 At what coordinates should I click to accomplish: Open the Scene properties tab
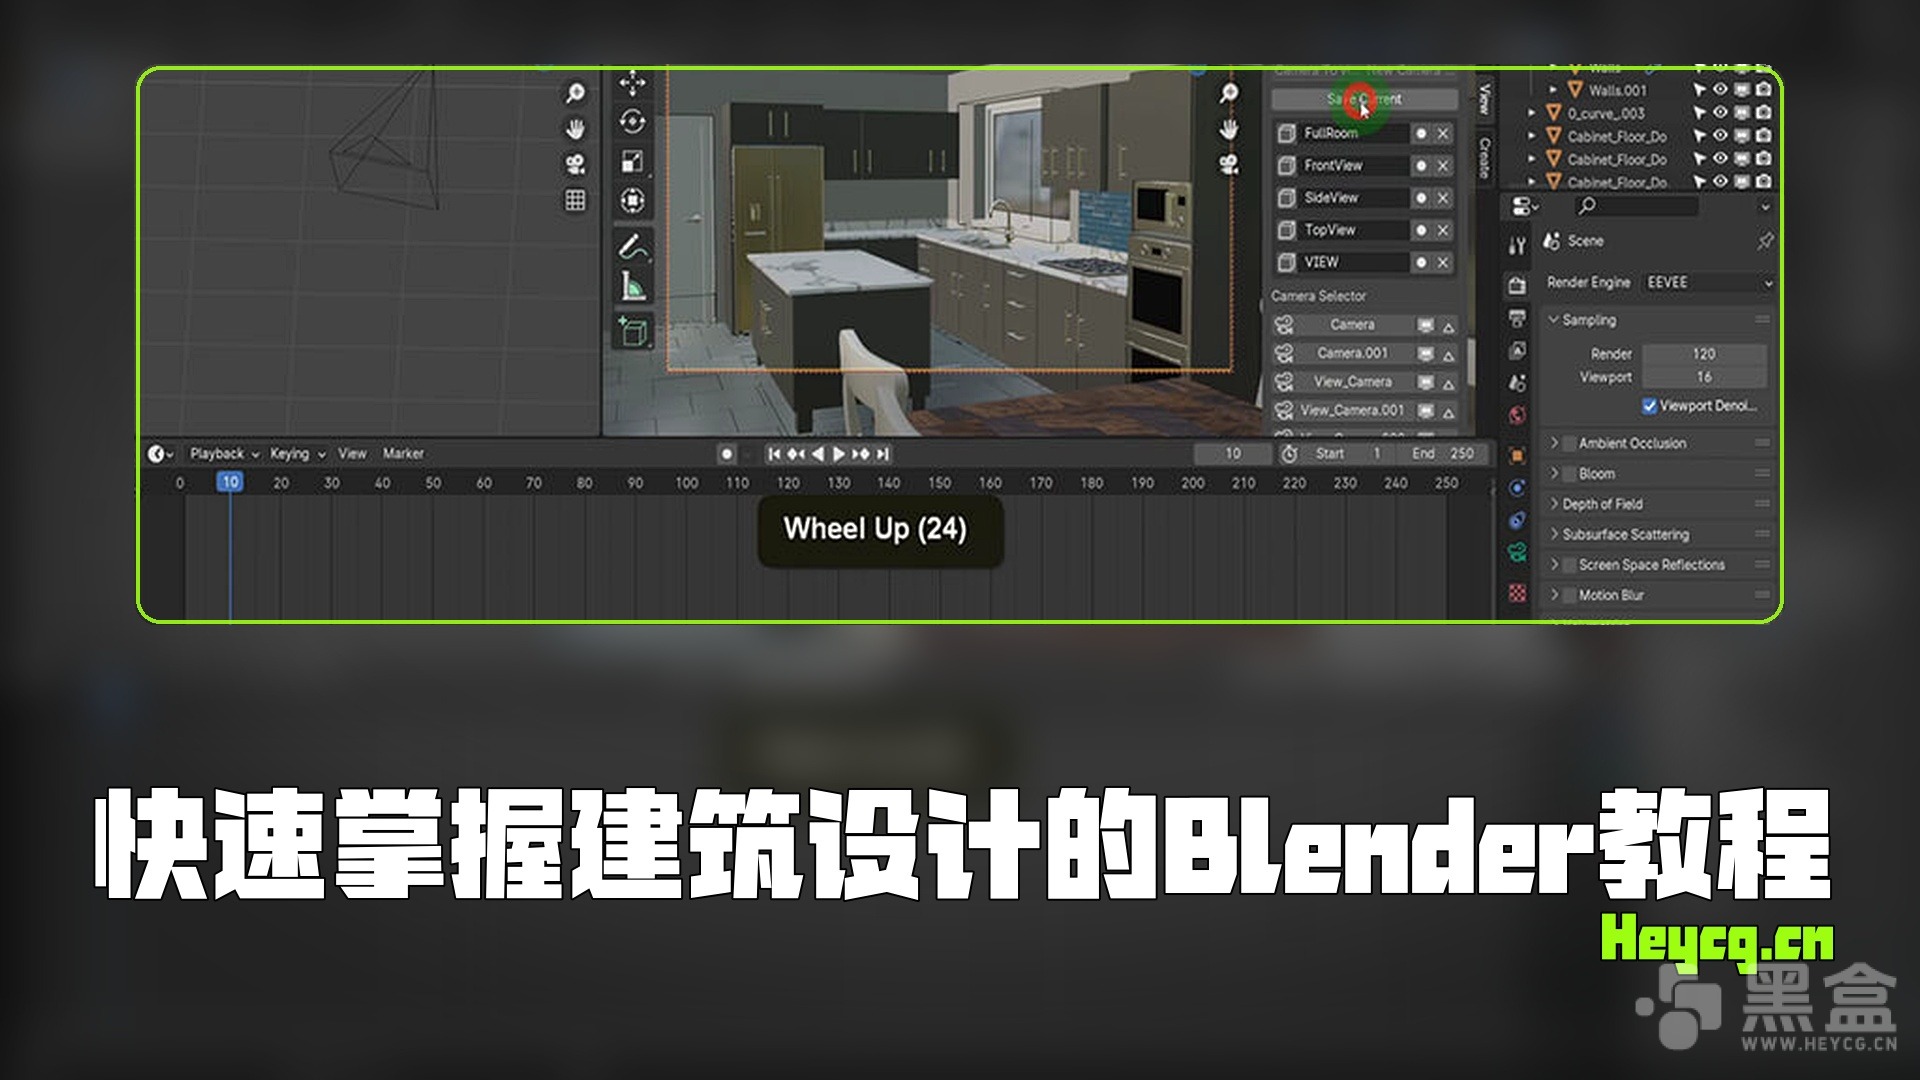1517,383
